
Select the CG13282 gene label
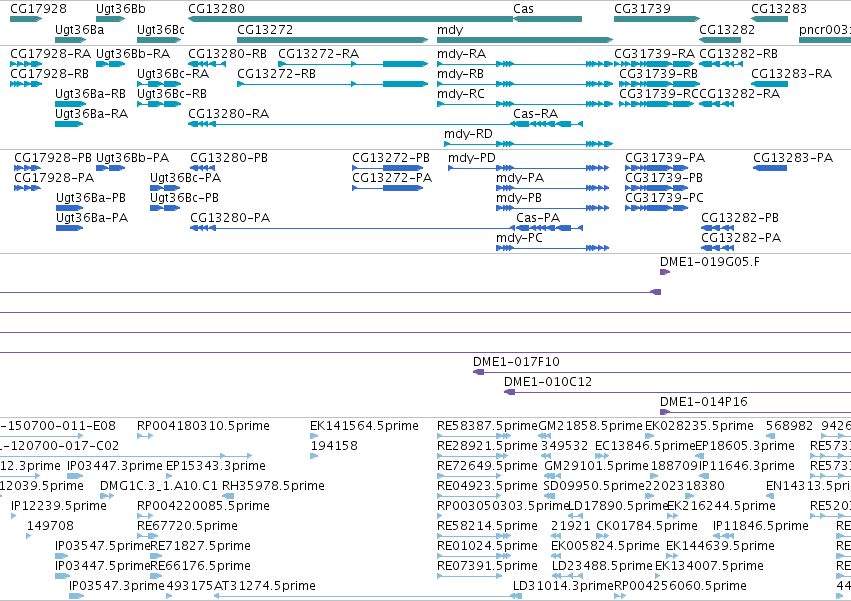point(727,29)
